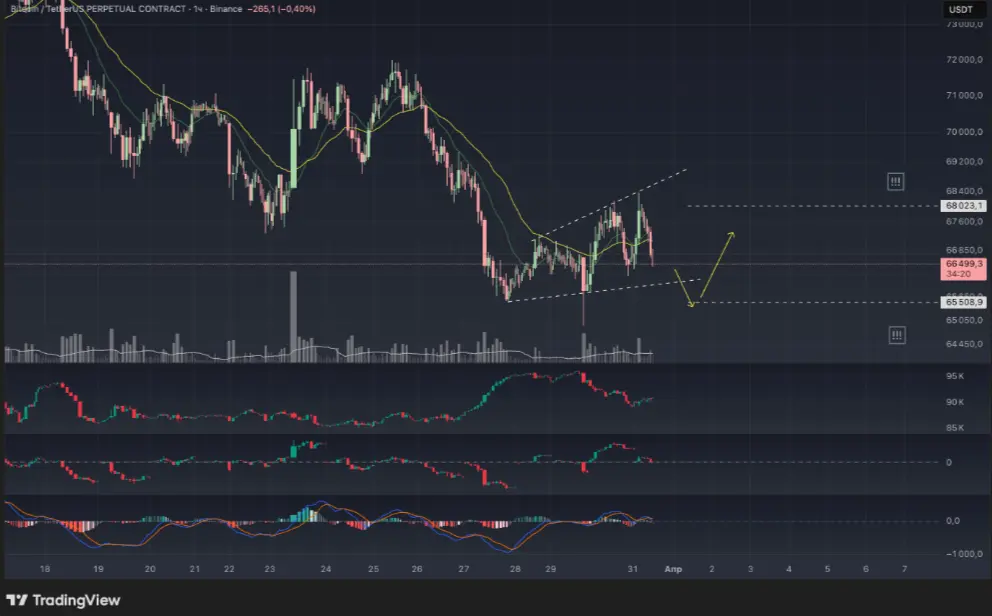Click the 67600,0 price scale value

[964, 221]
